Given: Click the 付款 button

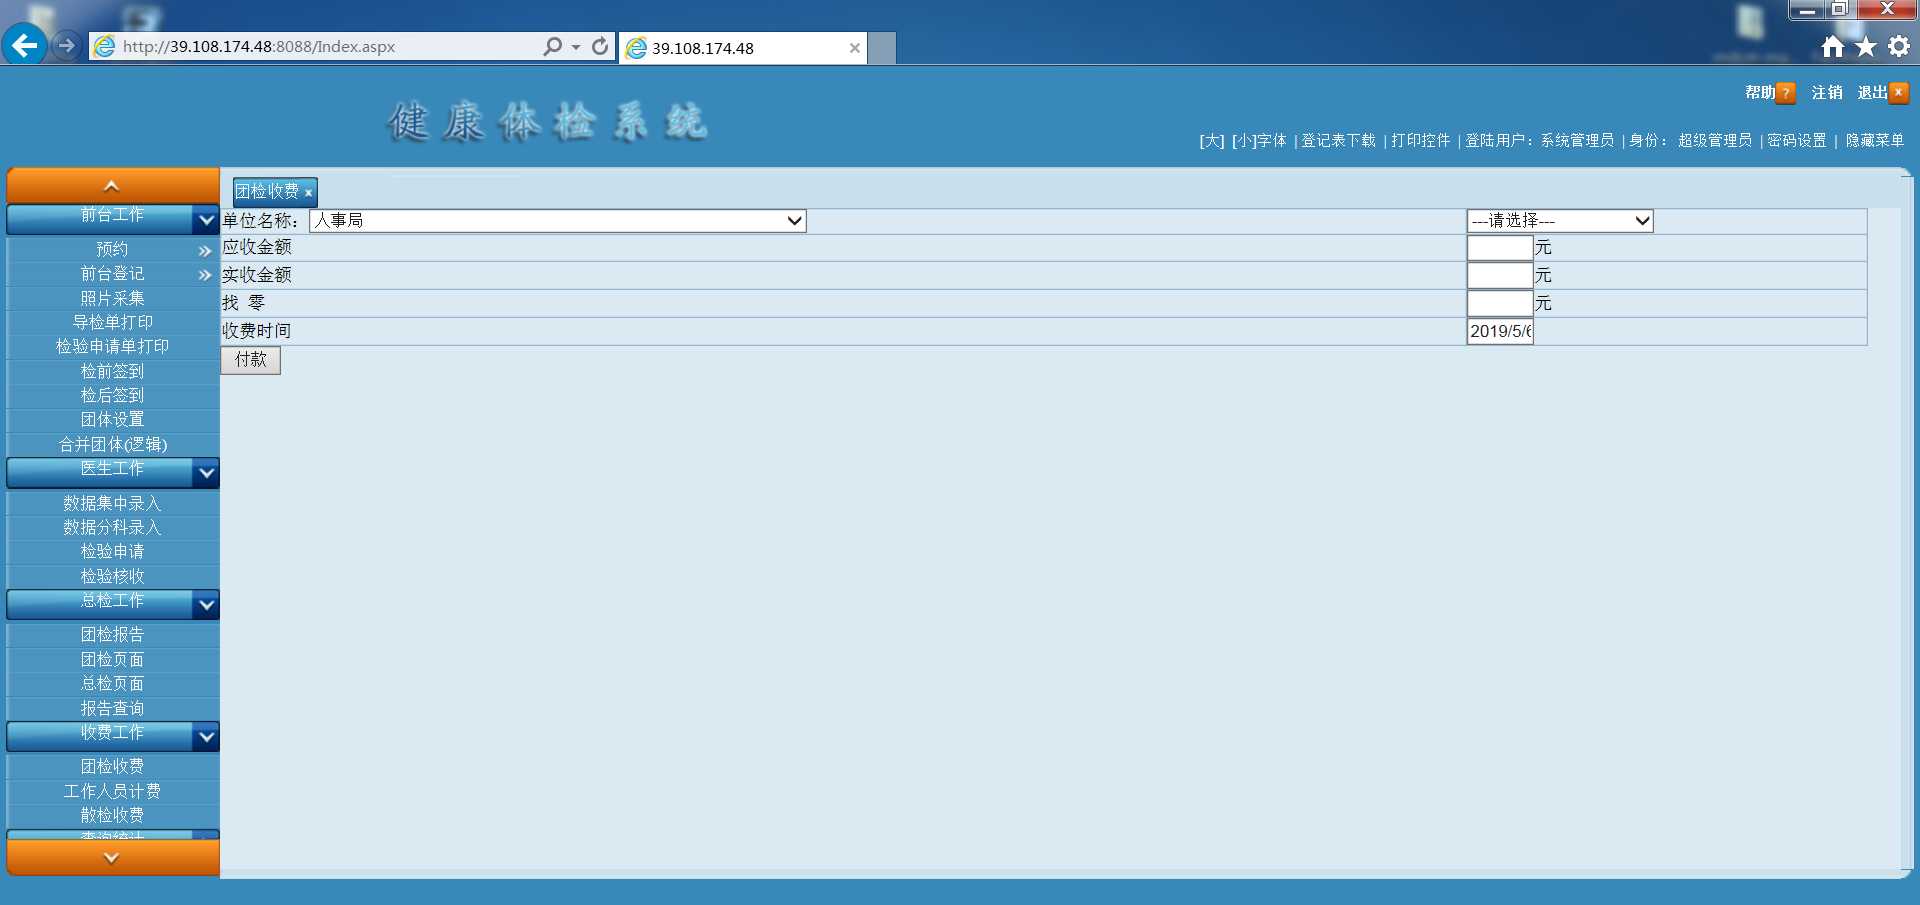Looking at the screenshot, I should click(251, 360).
